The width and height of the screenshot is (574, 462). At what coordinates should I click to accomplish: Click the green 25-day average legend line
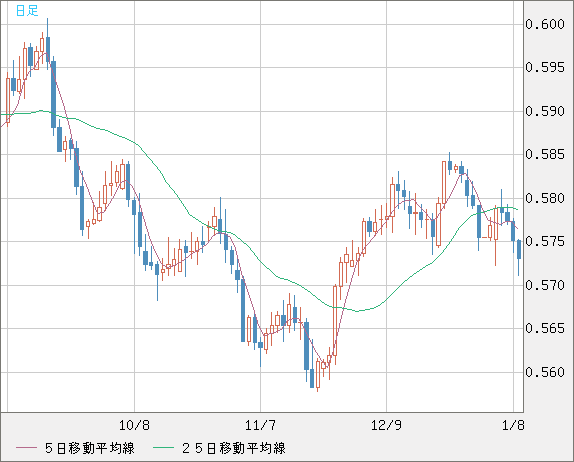pos(163,448)
